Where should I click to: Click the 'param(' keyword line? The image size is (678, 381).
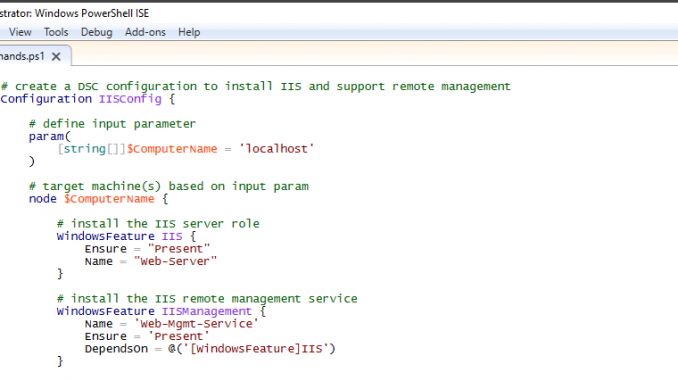pos(49,136)
